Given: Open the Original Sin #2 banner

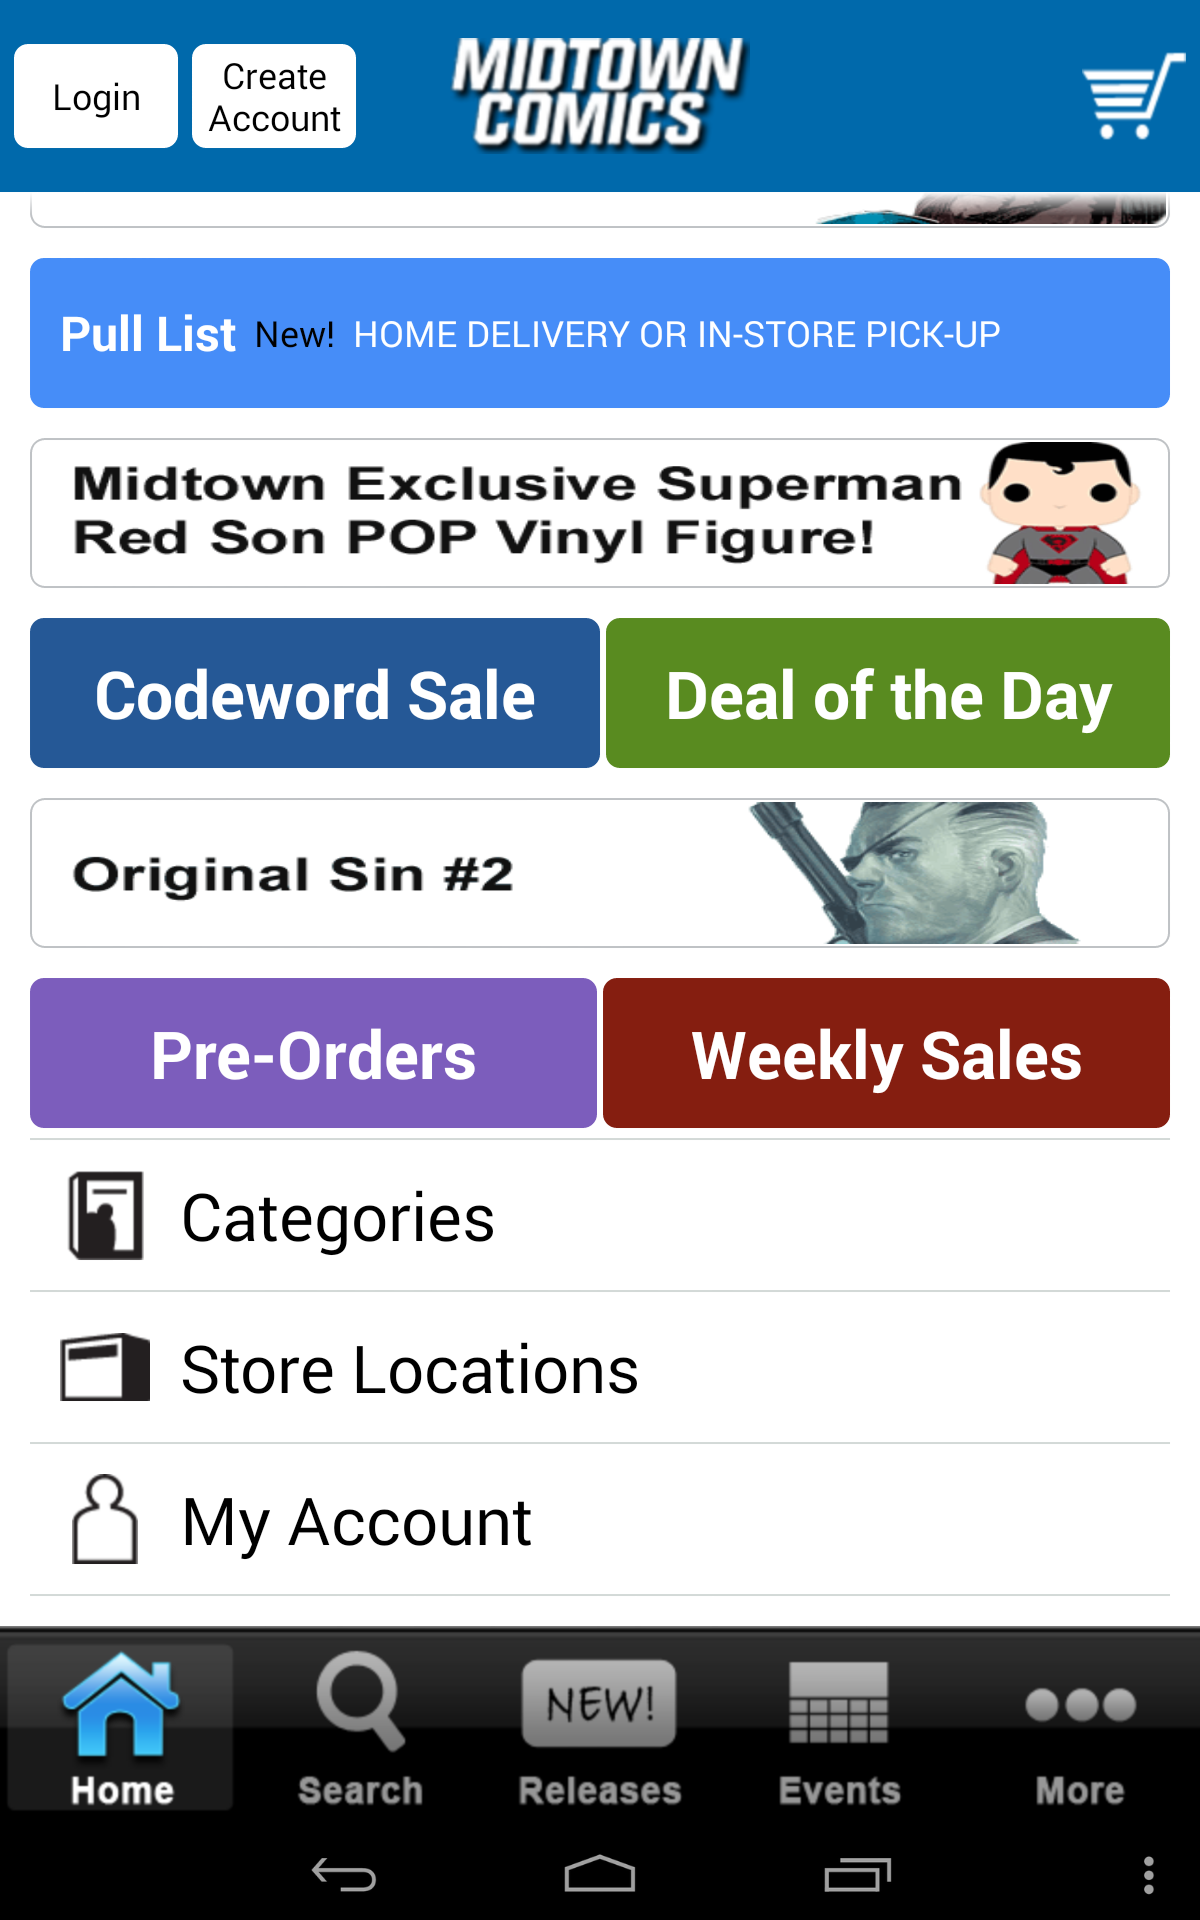Looking at the screenshot, I should tap(600, 873).
